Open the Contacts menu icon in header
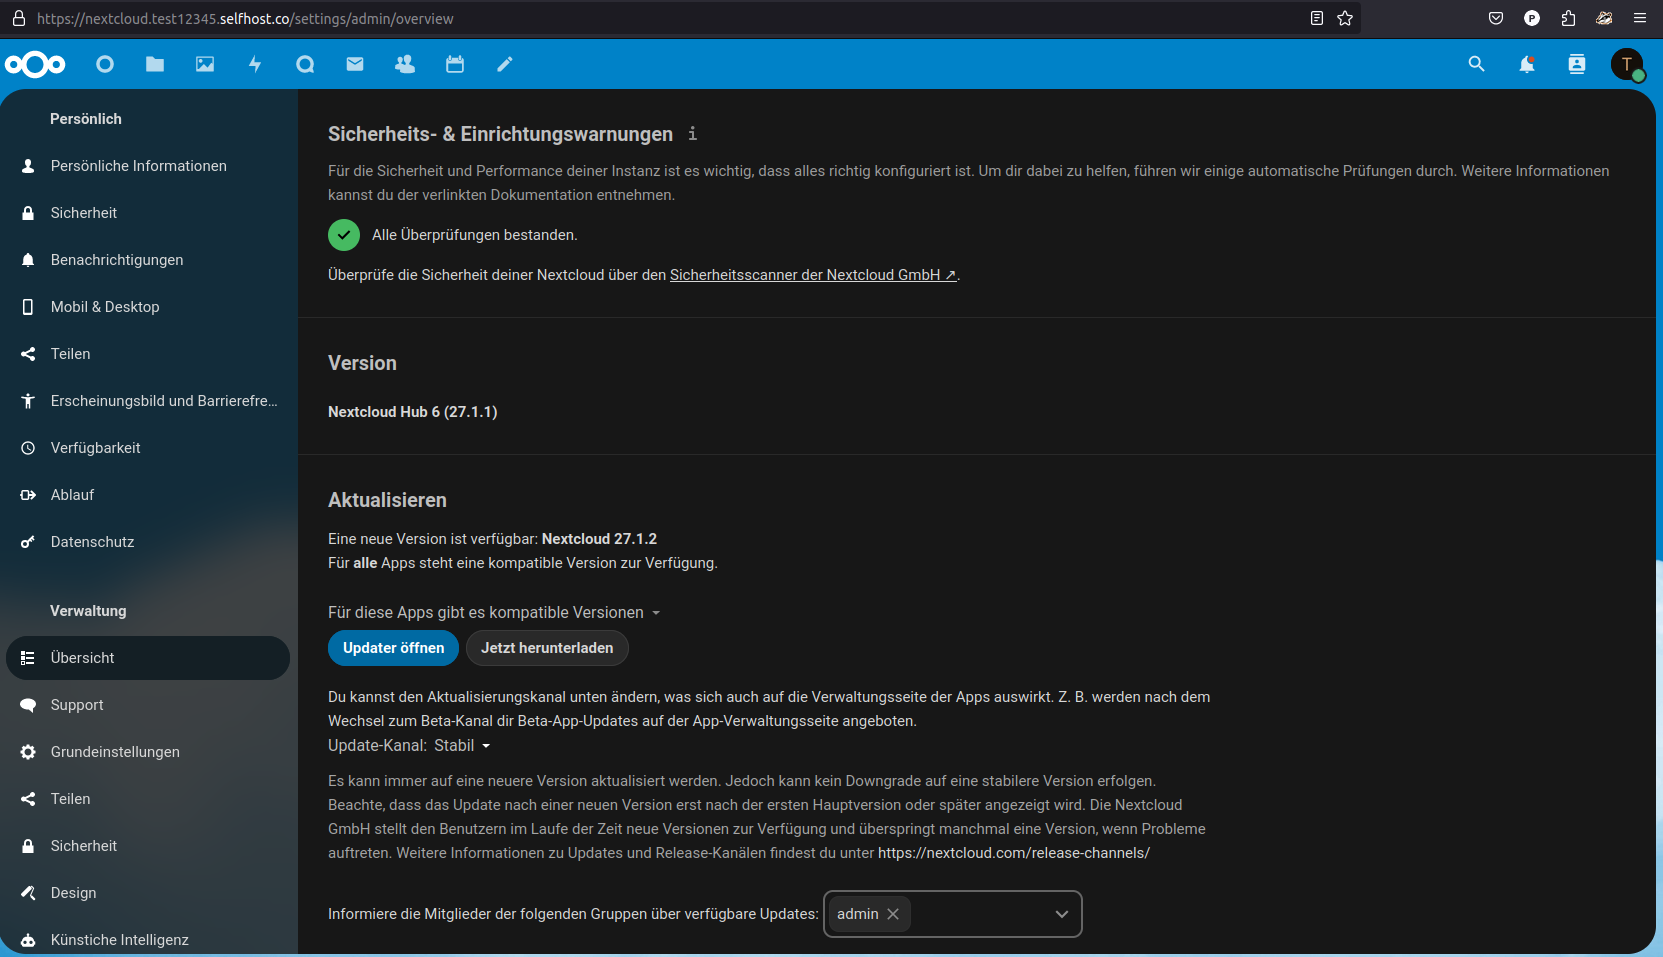The image size is (1663, 957). click(x=1577, y=64)
